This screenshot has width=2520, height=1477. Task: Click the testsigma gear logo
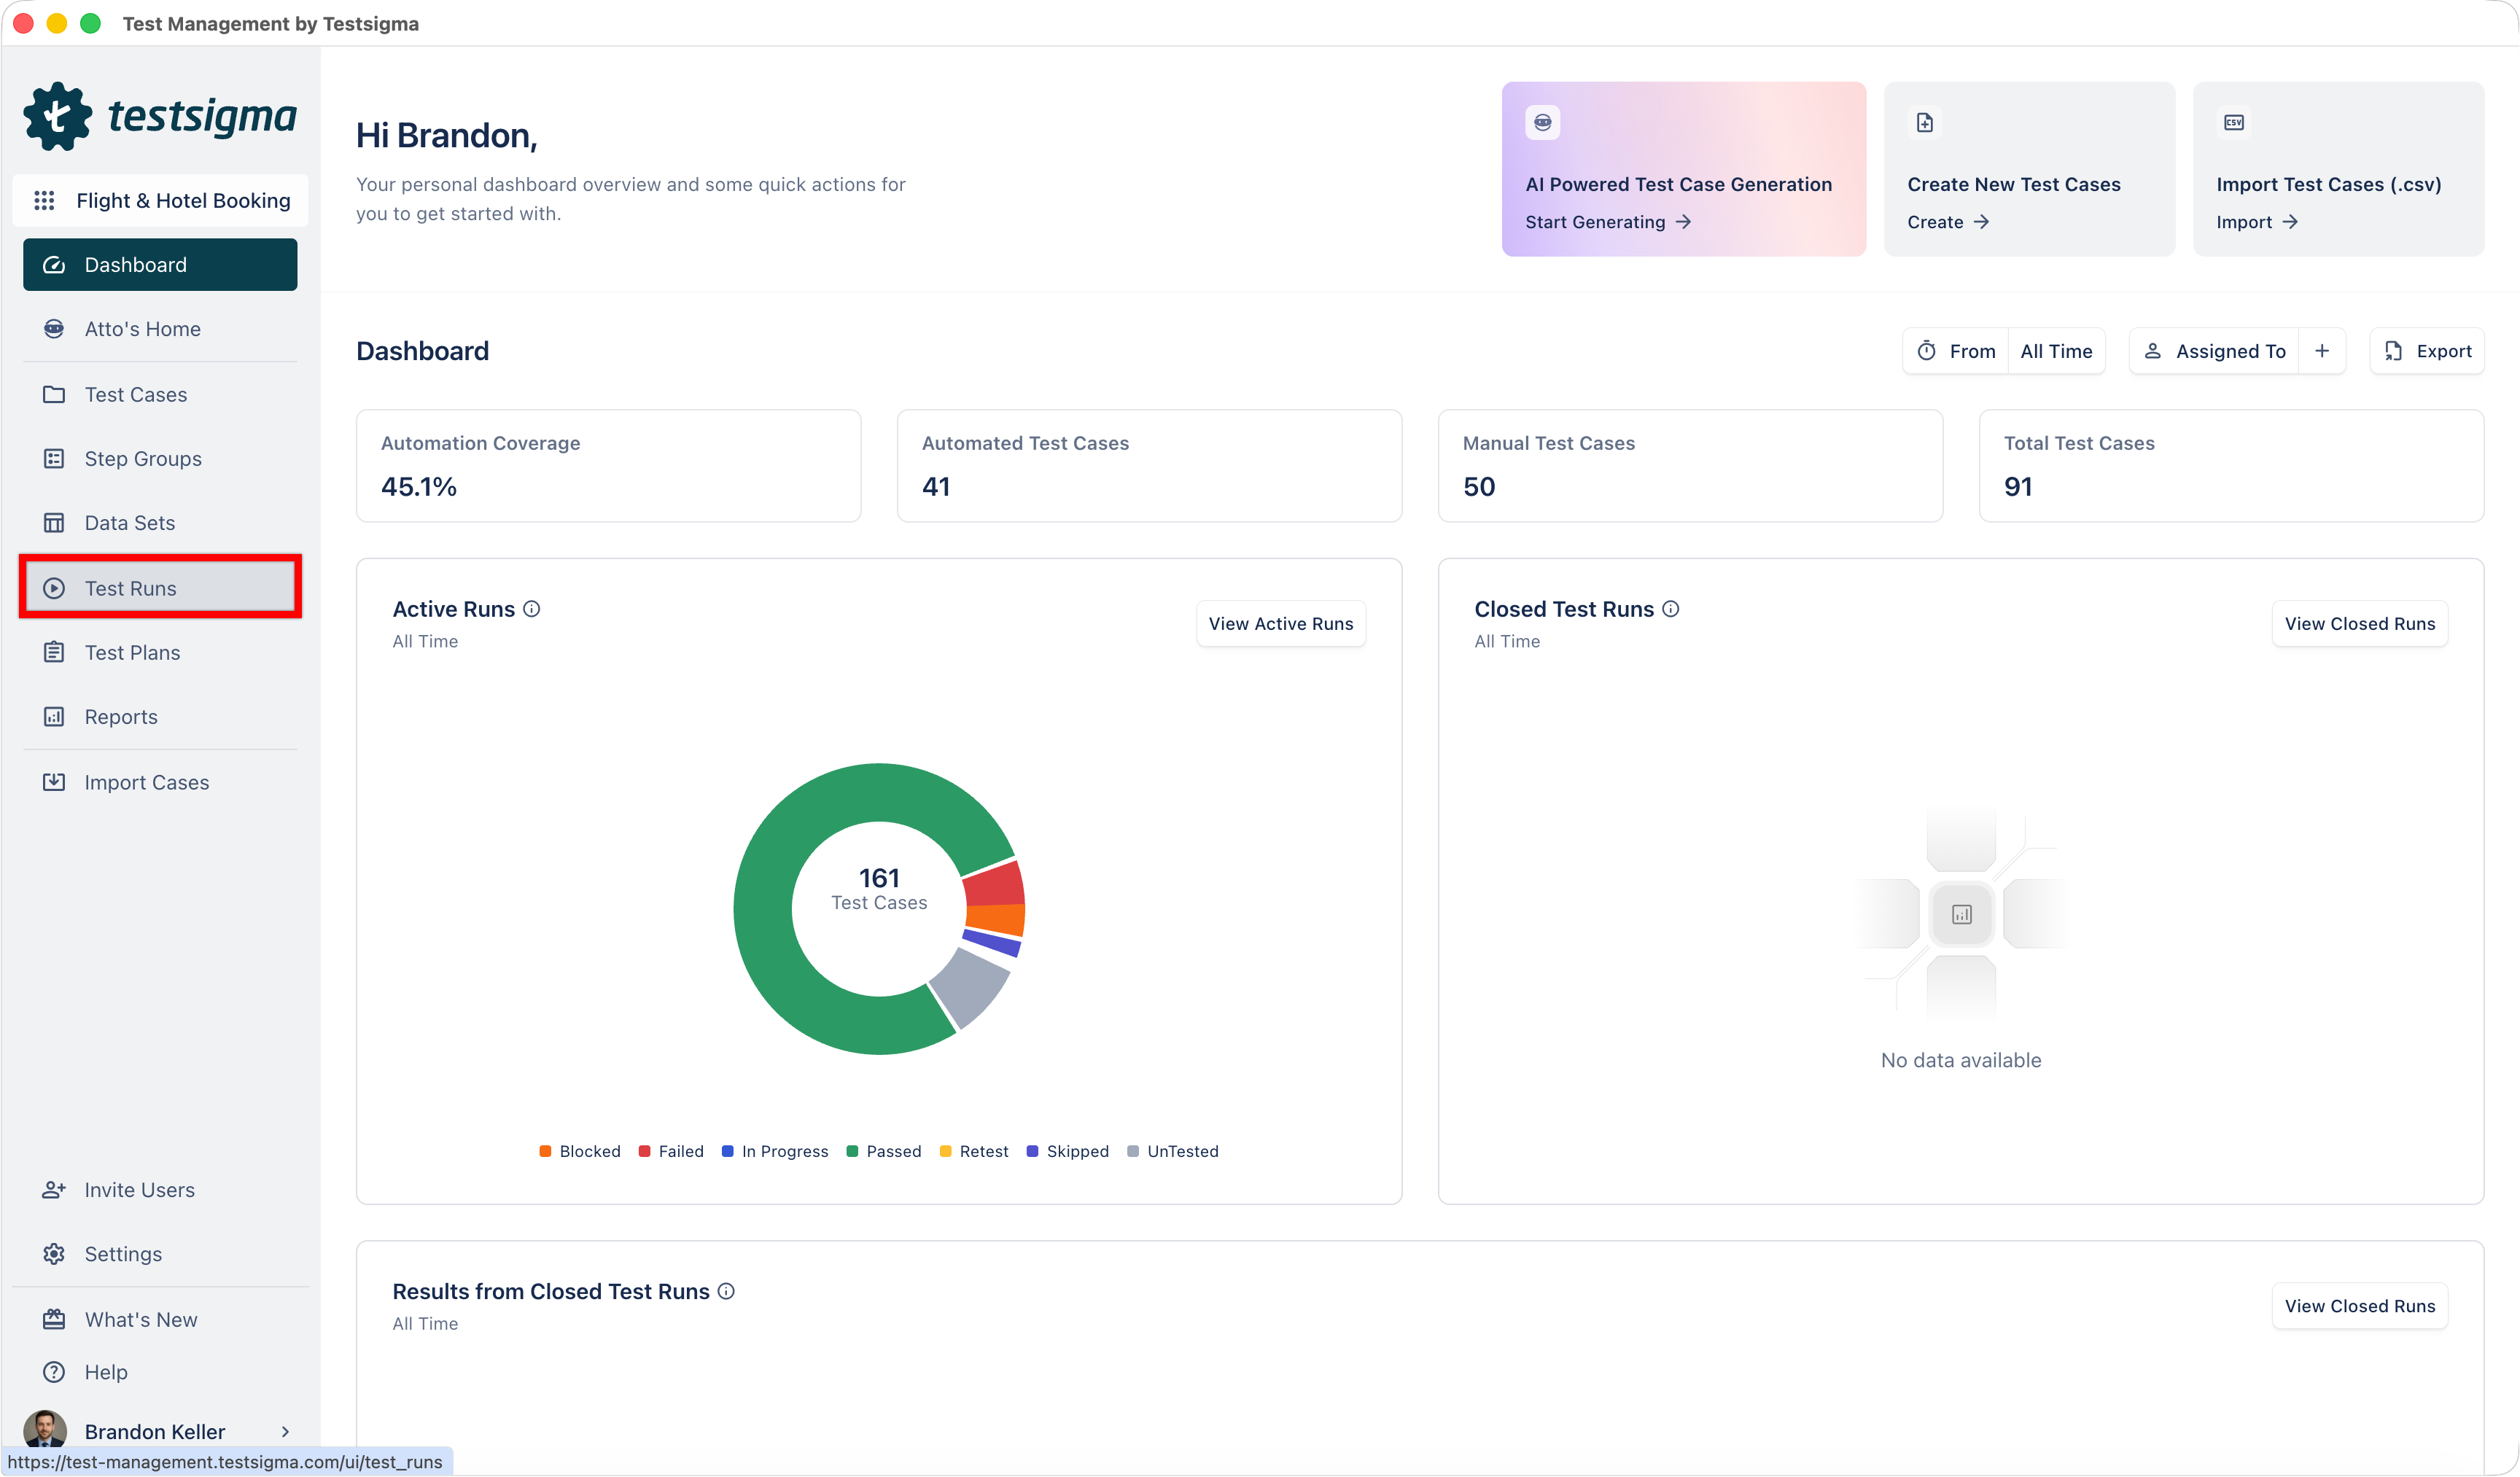[58, 117]
